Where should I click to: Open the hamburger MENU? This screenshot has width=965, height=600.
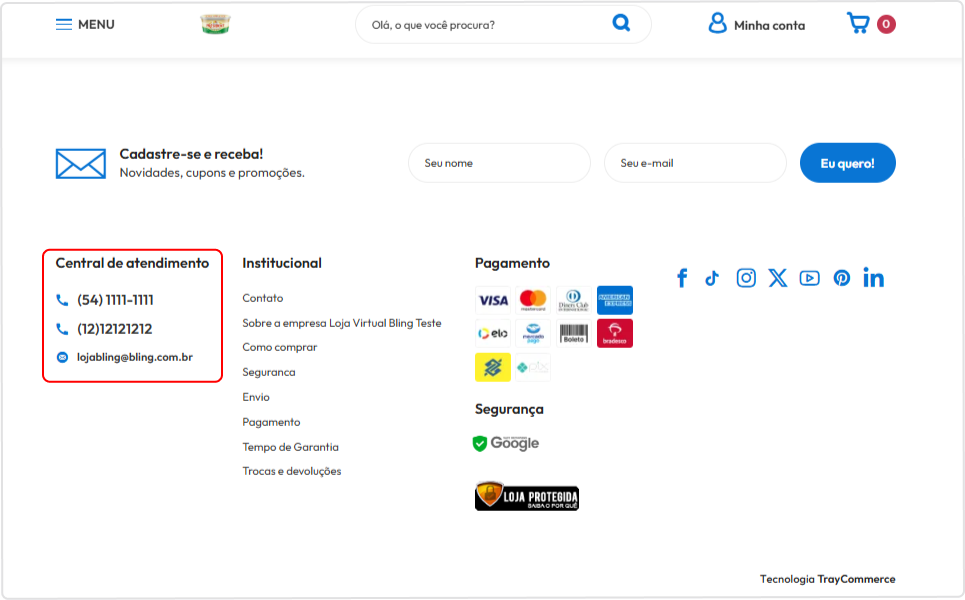click(85, 25)
